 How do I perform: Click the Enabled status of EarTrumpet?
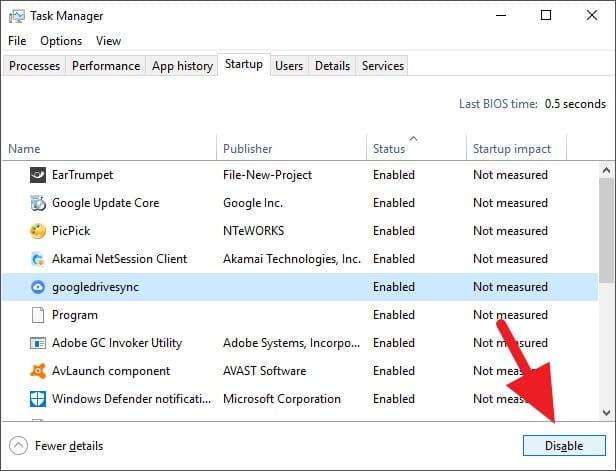394,175
